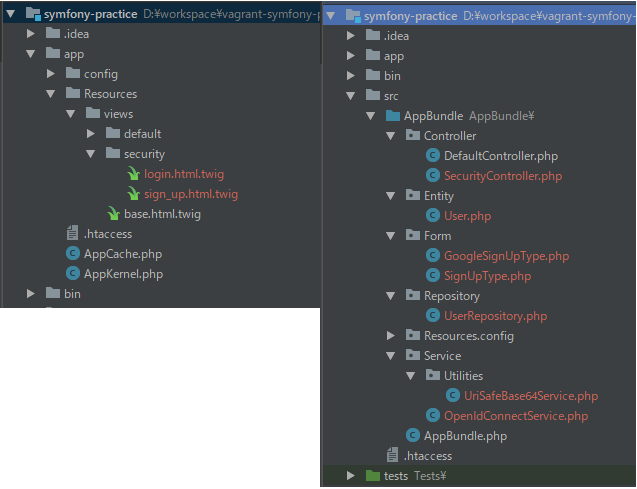The width and height of the screenshot is (637, 489).
Task: Collapse the Utilities folder arrow
Action: click(410, 376)
